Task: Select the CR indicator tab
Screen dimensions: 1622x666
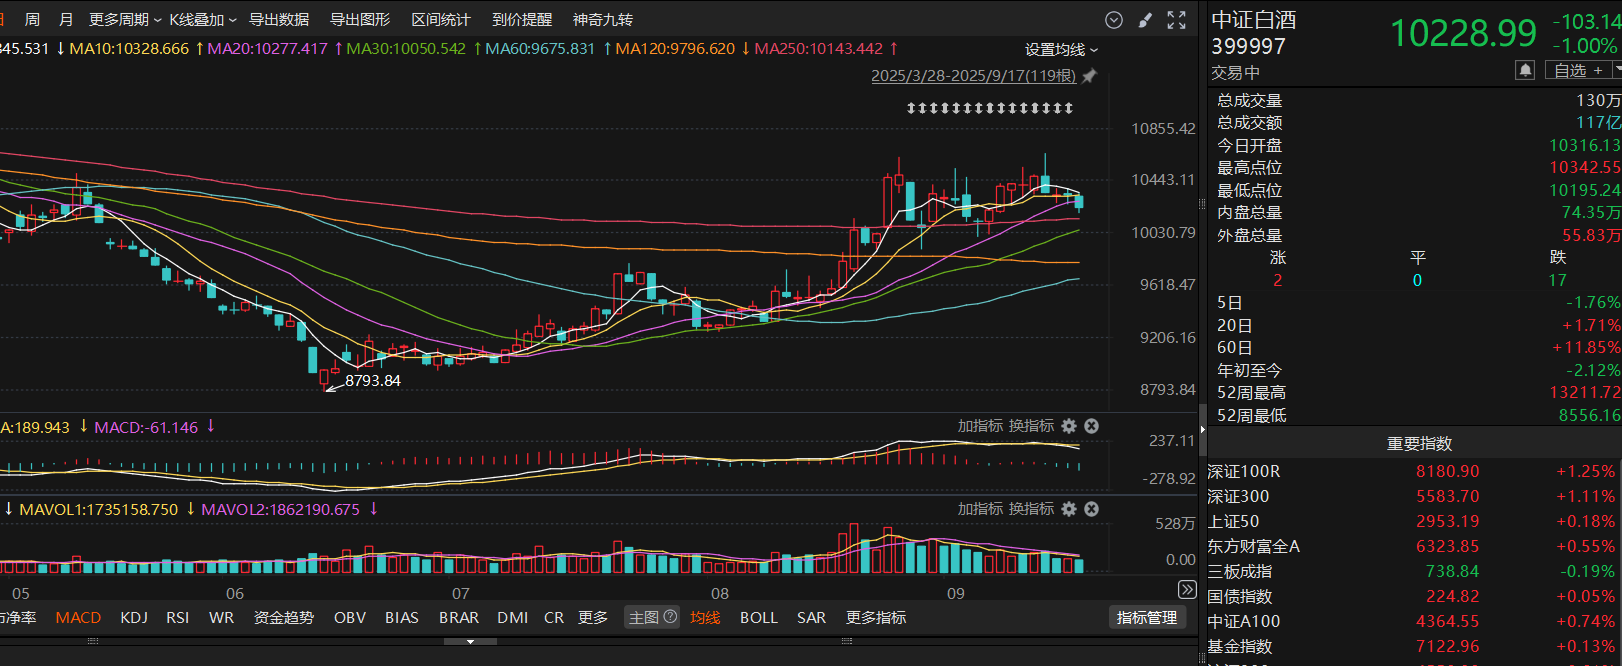Action: point(554,618)
